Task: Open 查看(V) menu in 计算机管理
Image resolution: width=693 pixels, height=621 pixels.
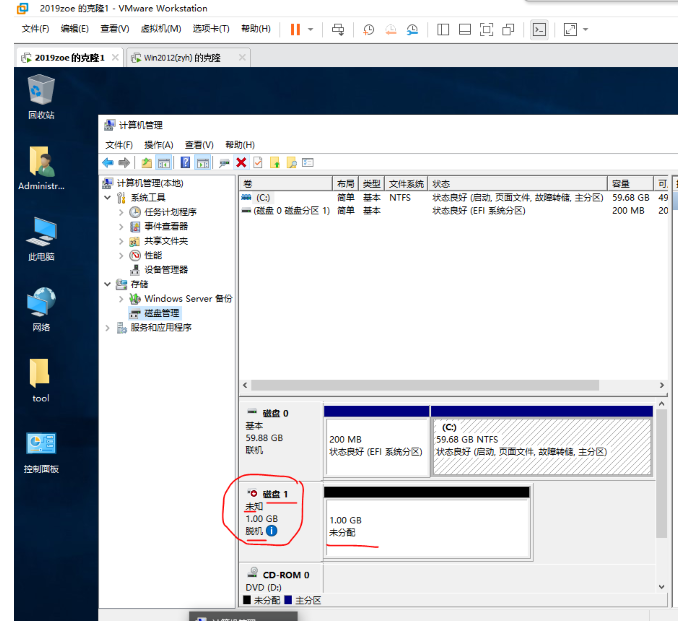Action: pyautogui.click(x=199, y=145)
